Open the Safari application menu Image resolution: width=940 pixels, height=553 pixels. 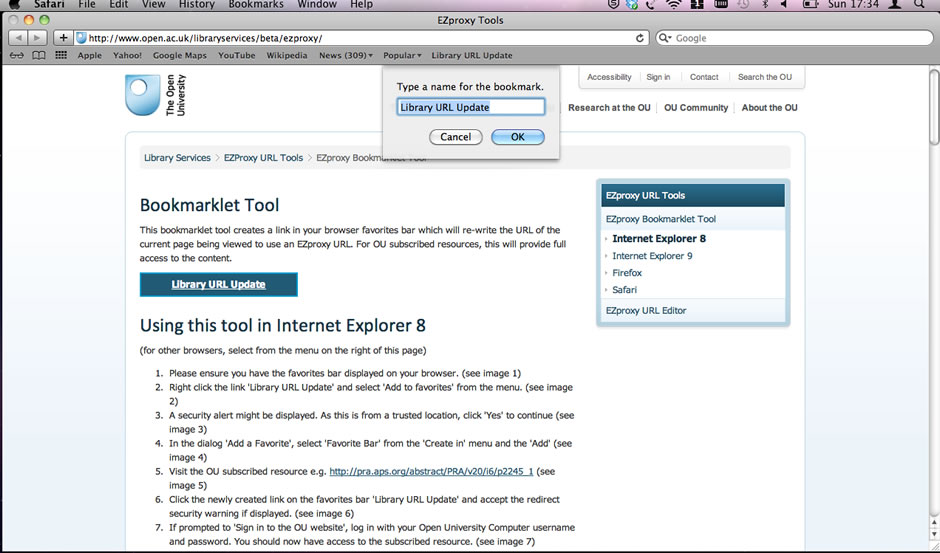[49, 4]
